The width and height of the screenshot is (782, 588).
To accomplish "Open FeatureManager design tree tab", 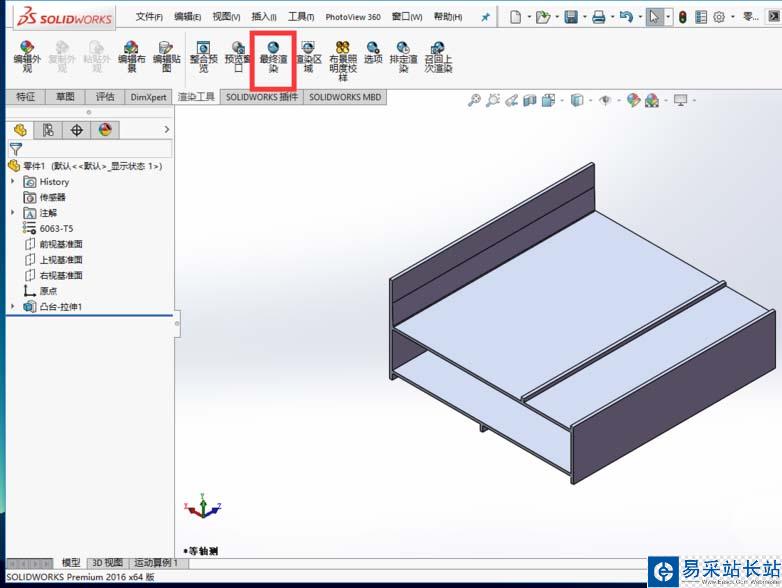I will pos(20,130).
